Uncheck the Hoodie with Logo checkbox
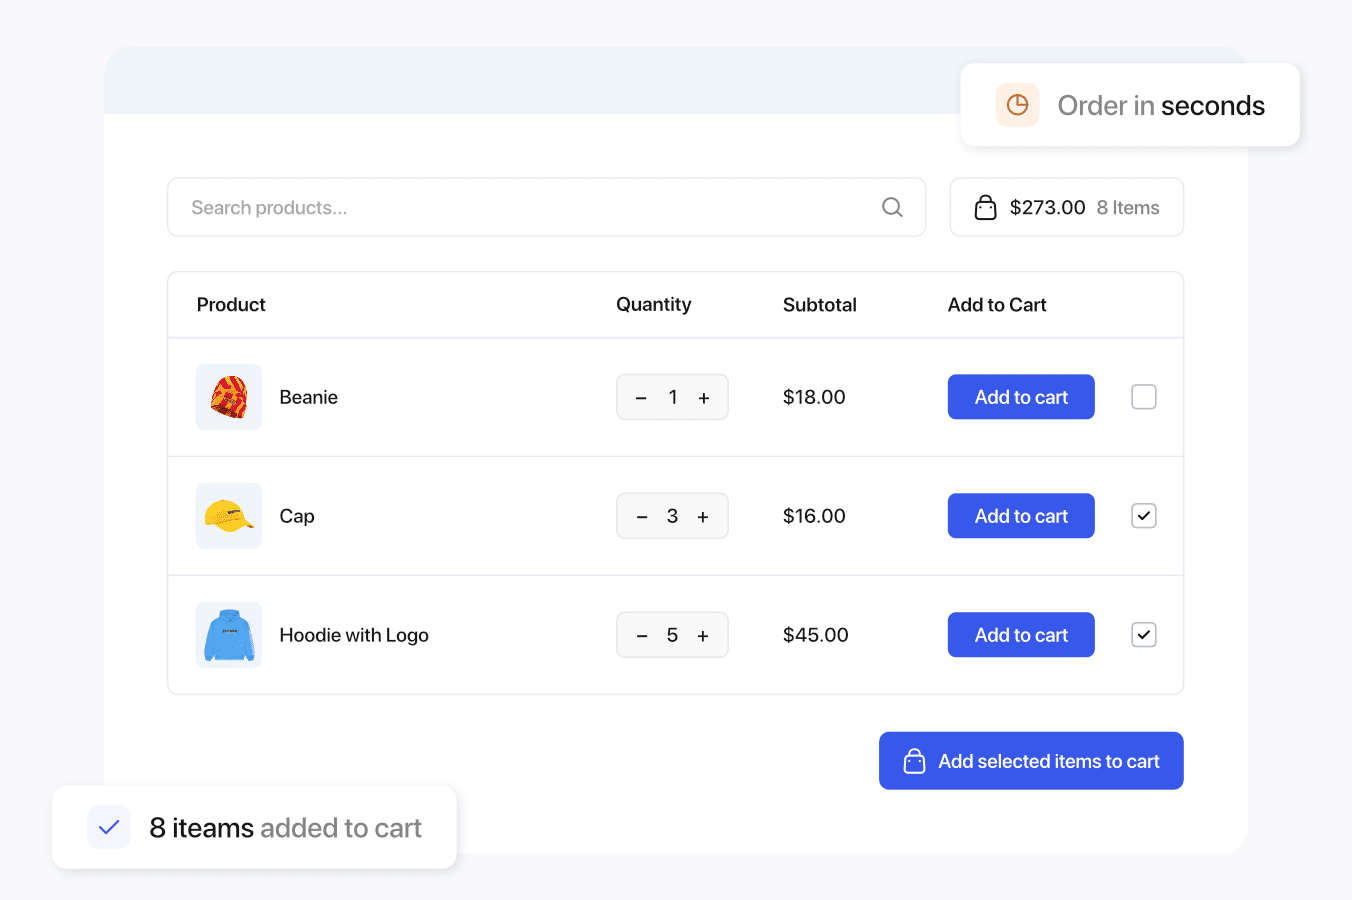This screenshot has width=1352, height=900. coord(1144,635)
